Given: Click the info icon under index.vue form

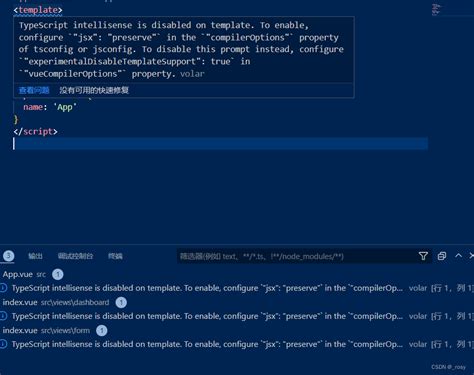Looking at the screenshot, I should (4, 344).
